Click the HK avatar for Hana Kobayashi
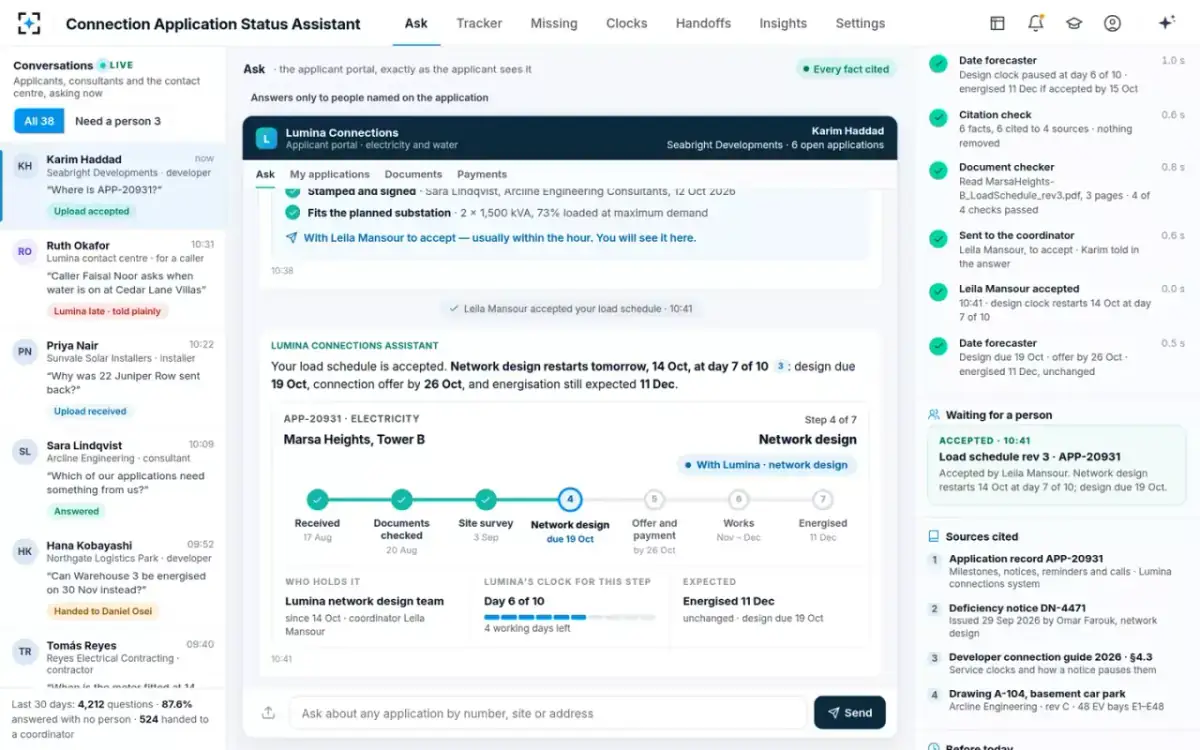The height and width of the screenshot is (750, 1200). tap(25, 552)
